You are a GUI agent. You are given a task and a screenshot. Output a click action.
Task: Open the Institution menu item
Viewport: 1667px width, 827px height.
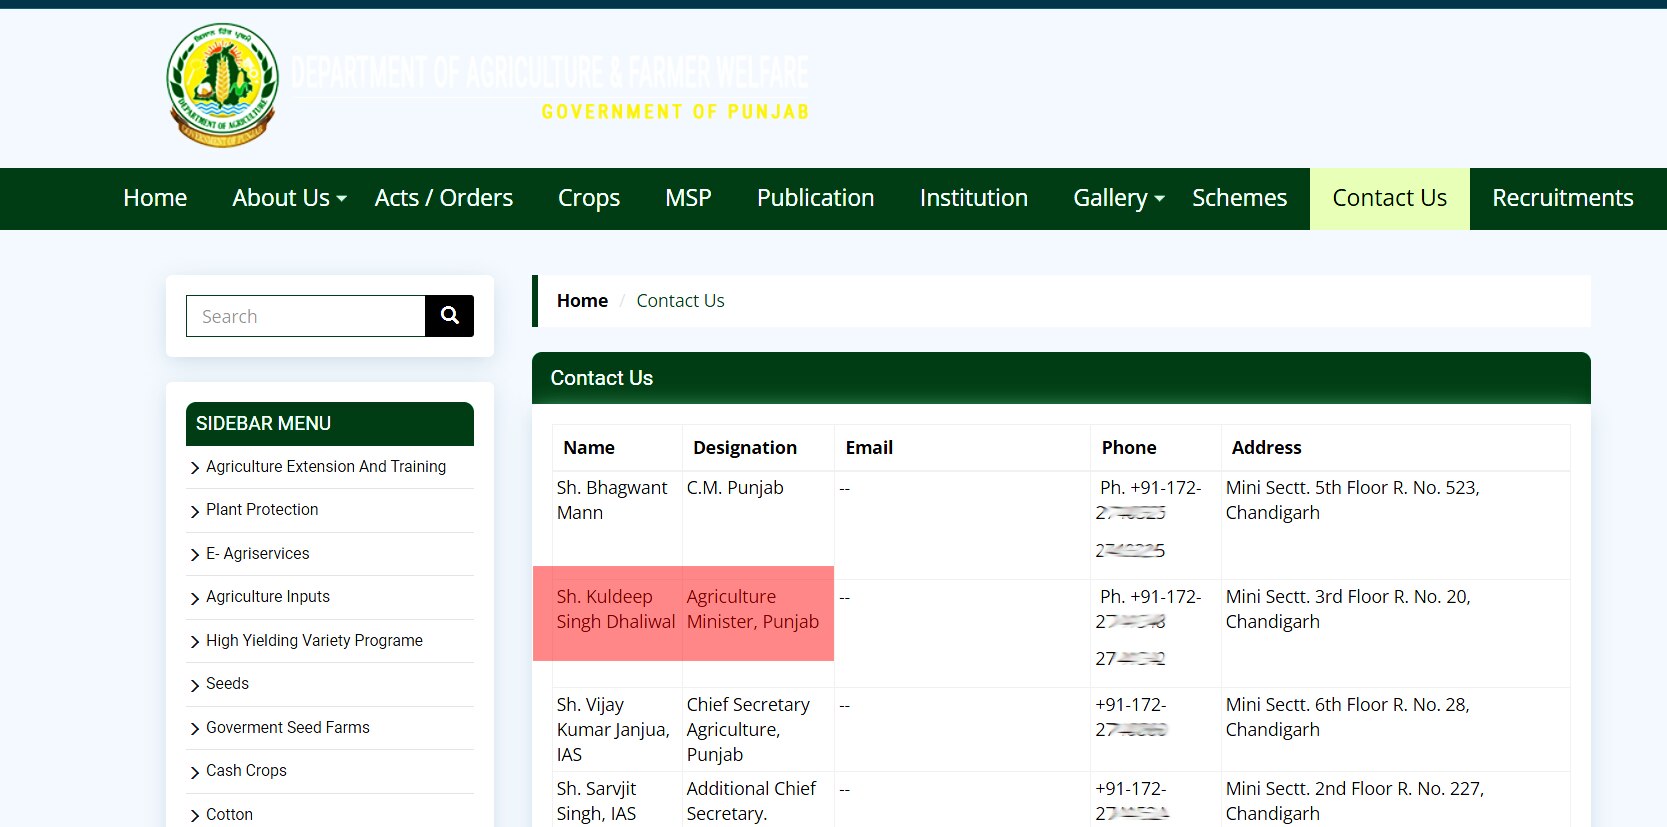(x=974, y=198)
